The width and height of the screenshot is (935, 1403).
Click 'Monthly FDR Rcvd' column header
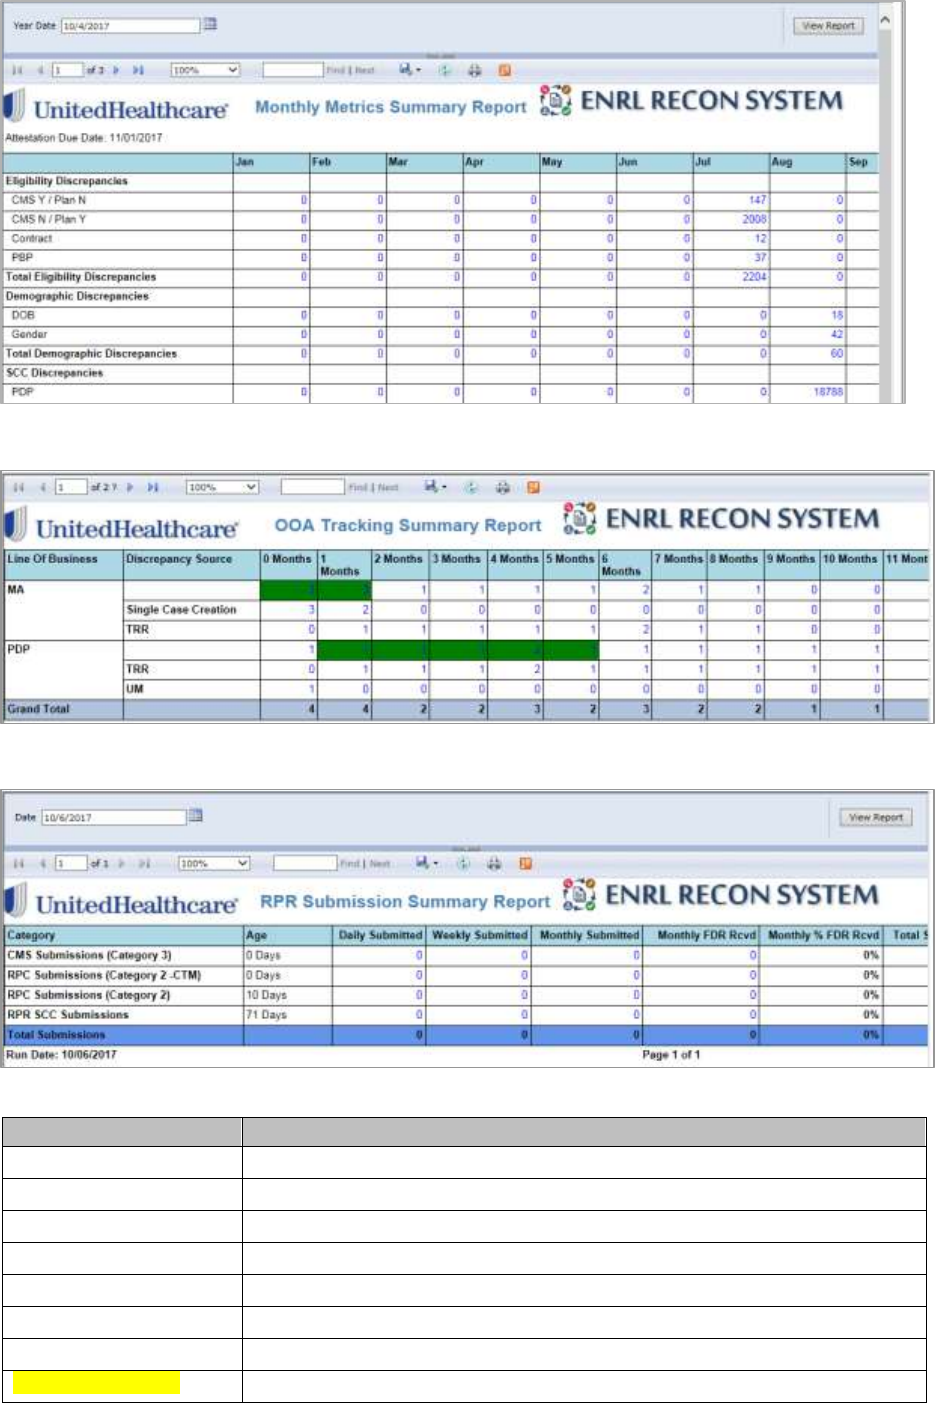click(x=706, y=935)
